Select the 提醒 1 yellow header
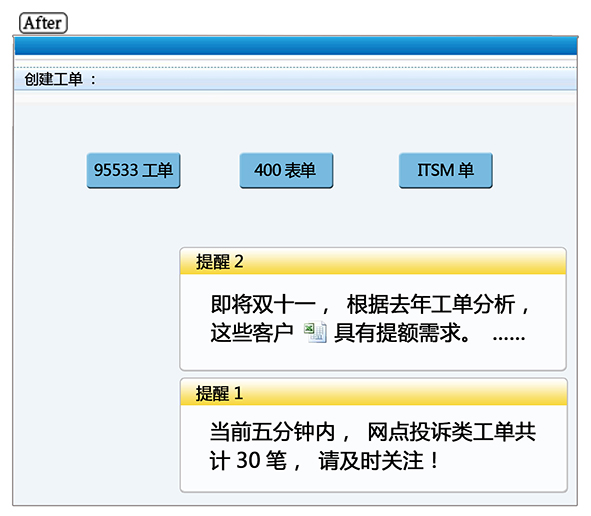The image size is (591, 516). [x=374, y=392]
